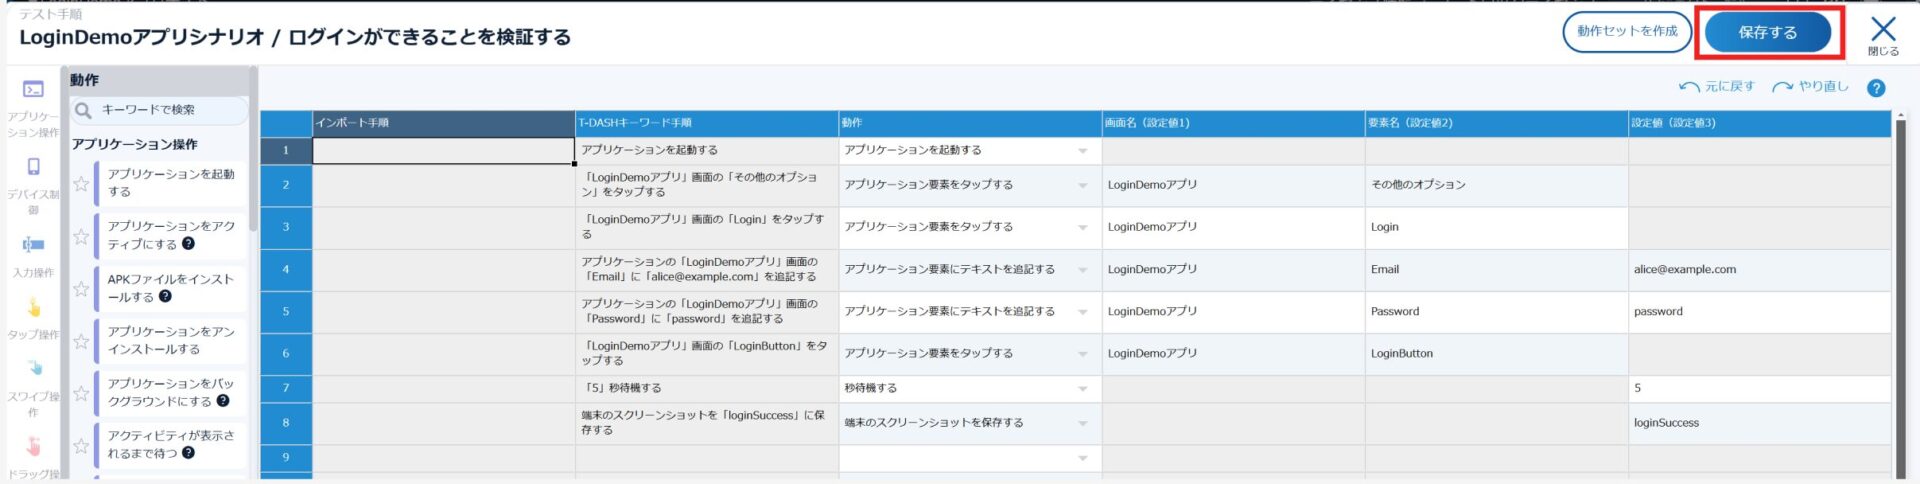1920x484 pixels.
Task: Open the スワイプ操作 category icon
Action: 33,368
